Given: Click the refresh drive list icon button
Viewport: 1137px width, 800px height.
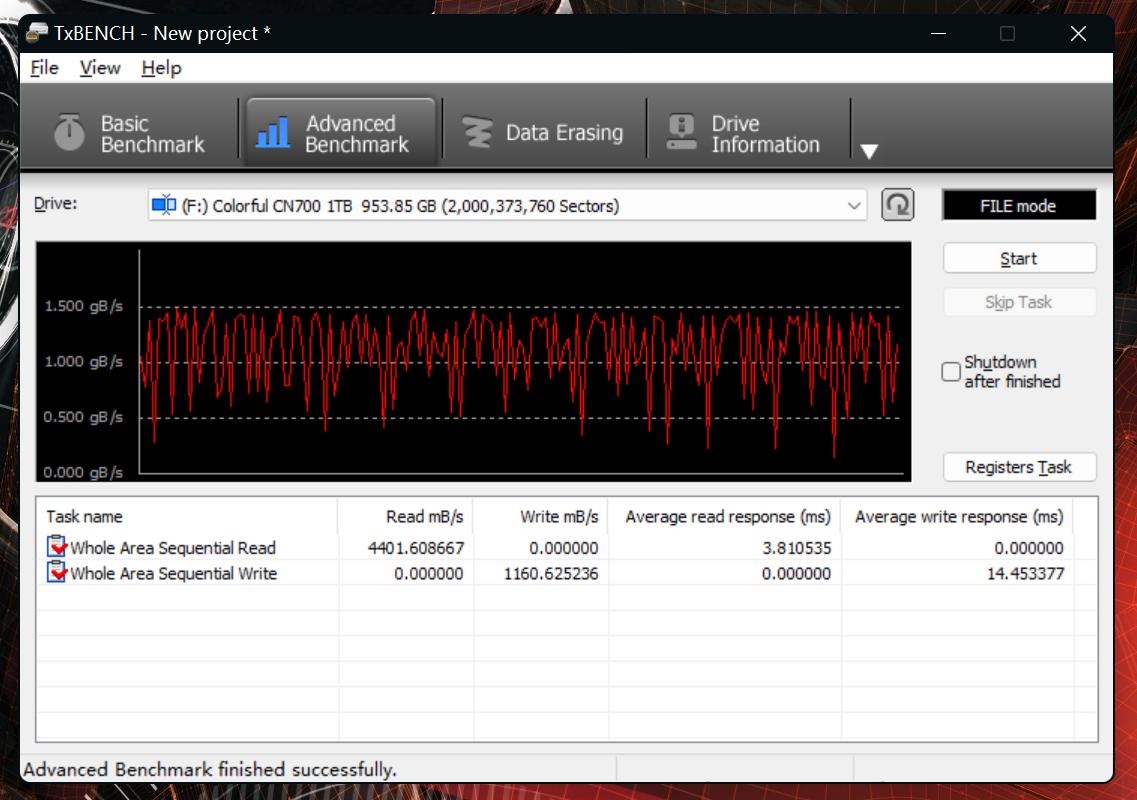Looking at the screenshot, I should click(x=897, y=205).
